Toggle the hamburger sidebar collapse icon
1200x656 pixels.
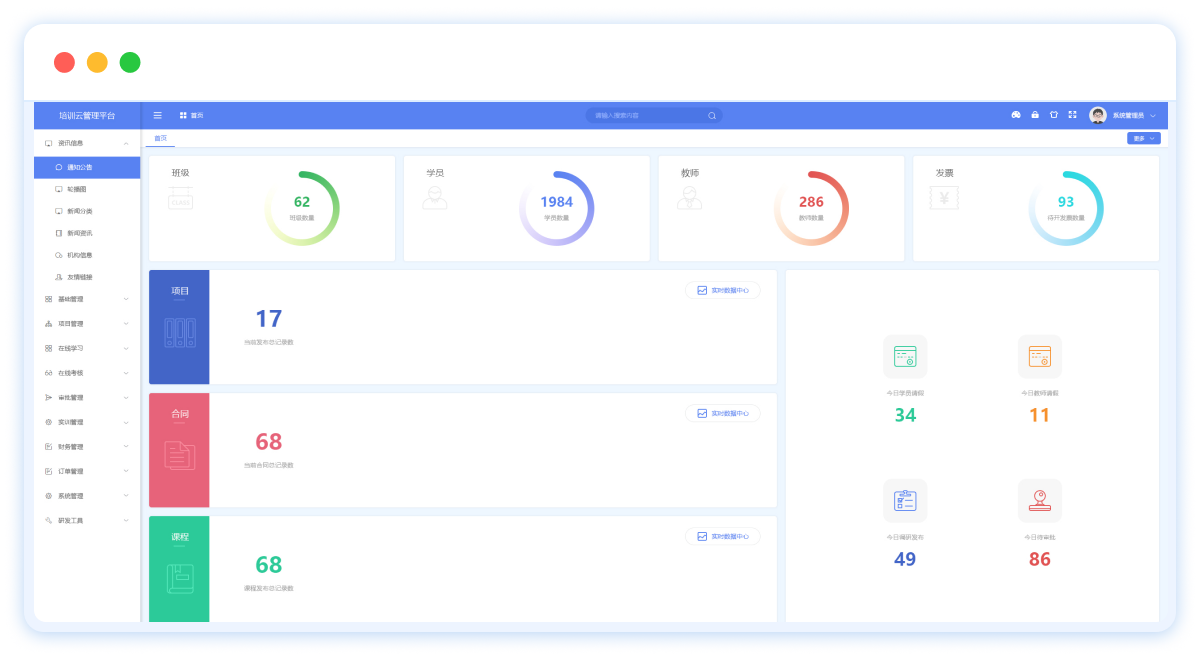point(157,115)
